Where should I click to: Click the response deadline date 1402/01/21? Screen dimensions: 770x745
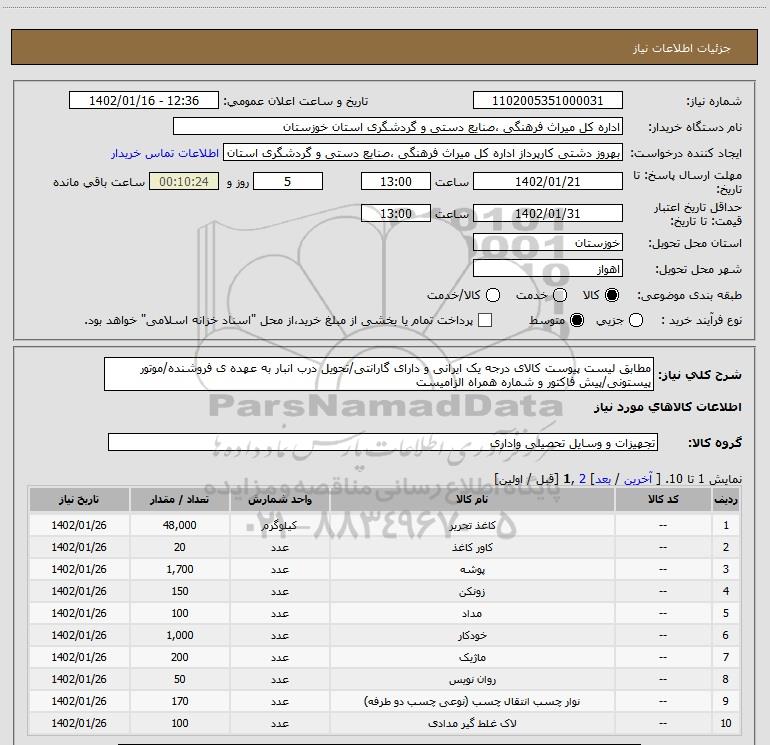[x=548, y=181]
